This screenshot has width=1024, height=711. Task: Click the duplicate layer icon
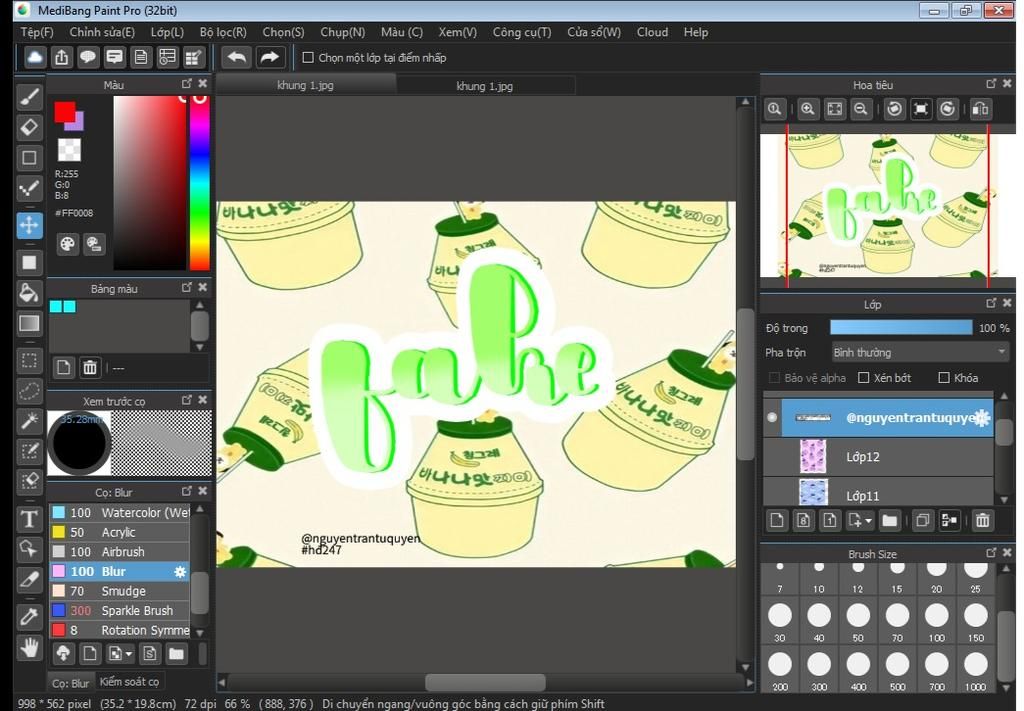pos(923,520)
